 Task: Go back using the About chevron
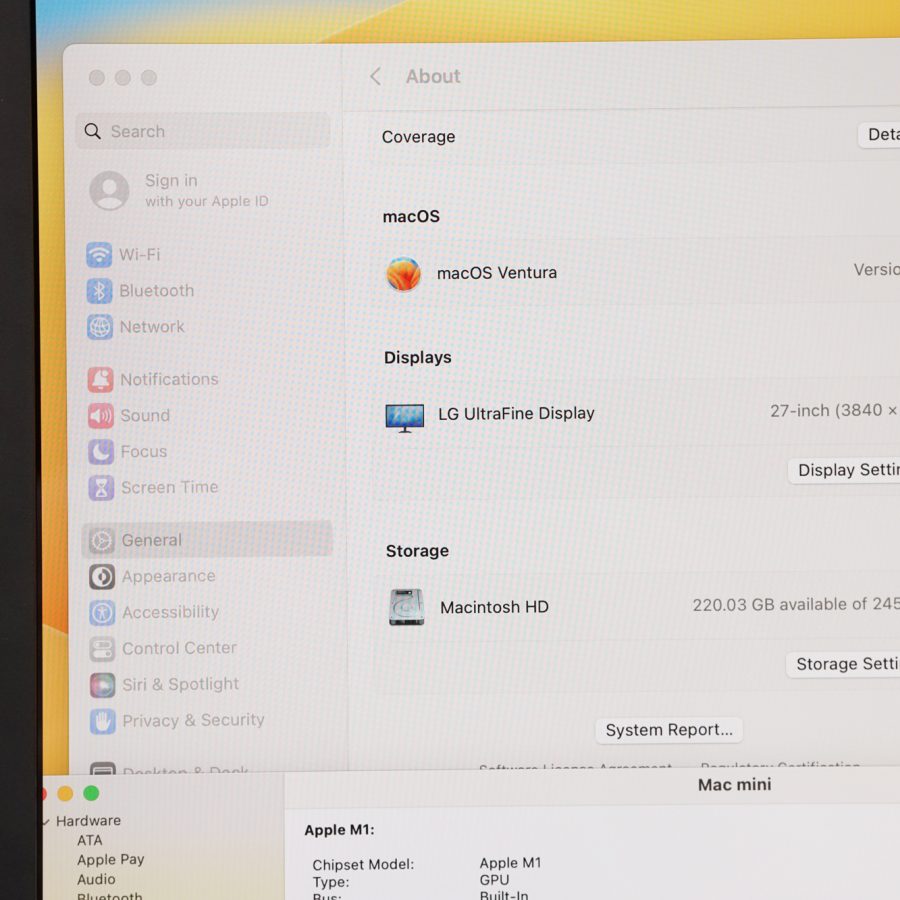tap(376, 76)
